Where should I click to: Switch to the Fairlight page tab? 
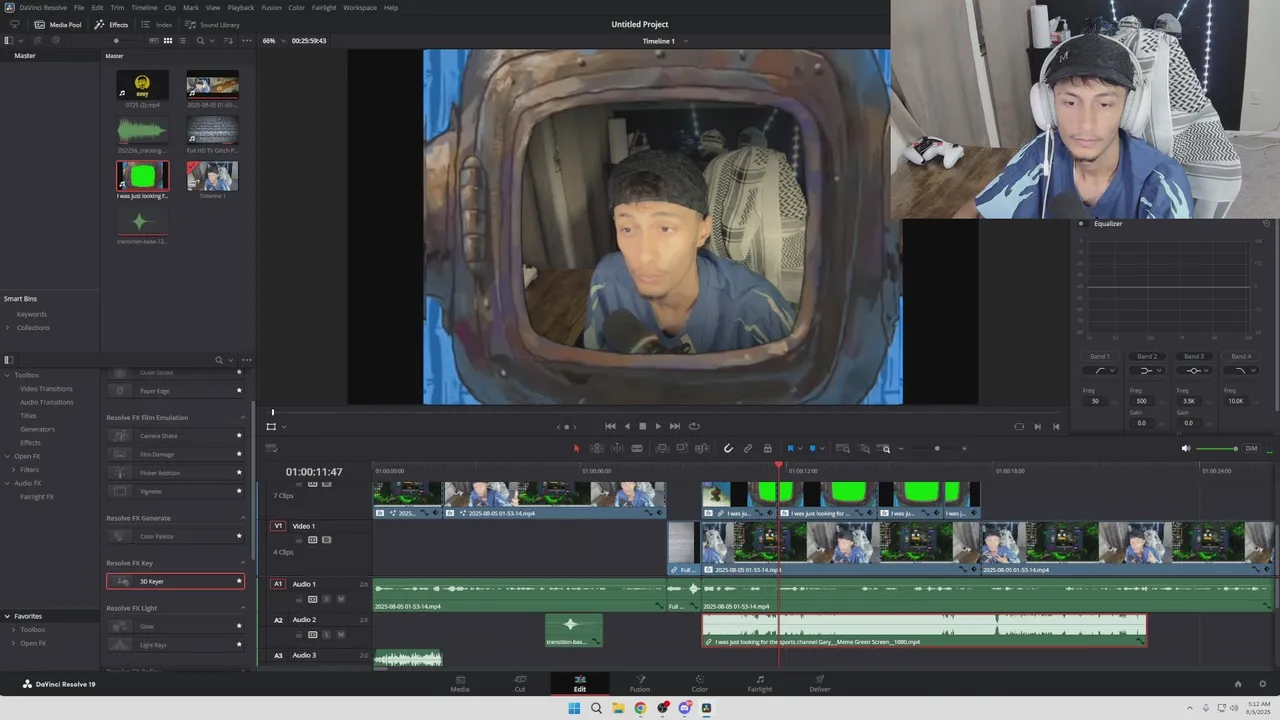tap(760, 683)
